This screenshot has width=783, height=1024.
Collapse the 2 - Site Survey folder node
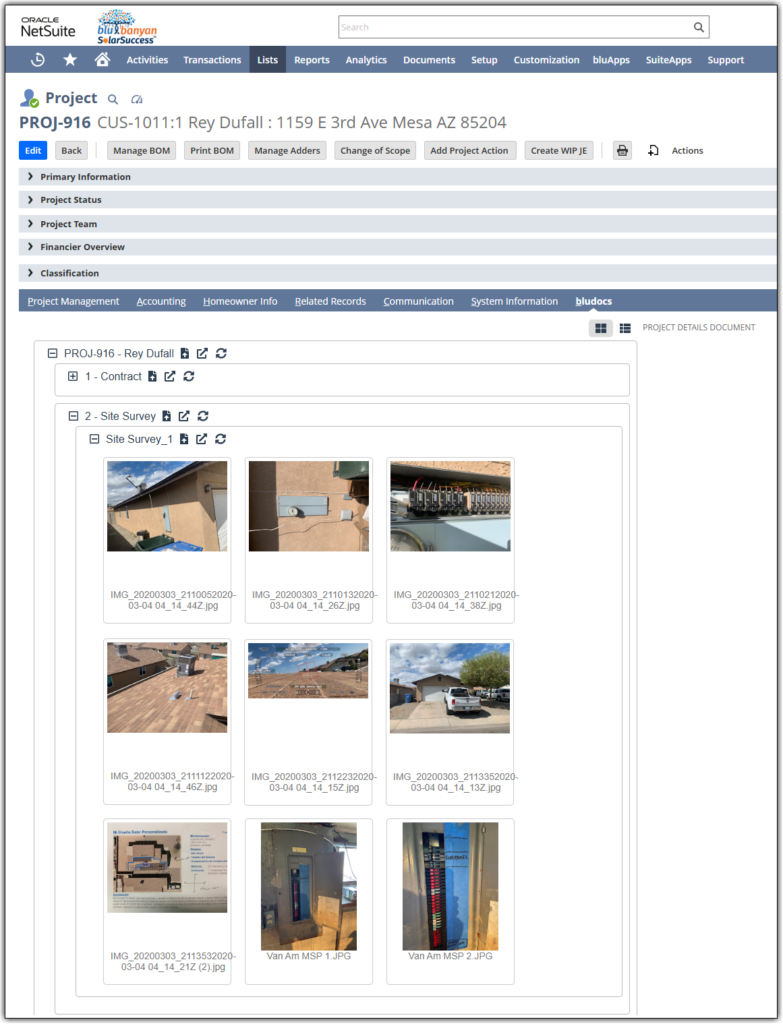(x=73, y=416)
